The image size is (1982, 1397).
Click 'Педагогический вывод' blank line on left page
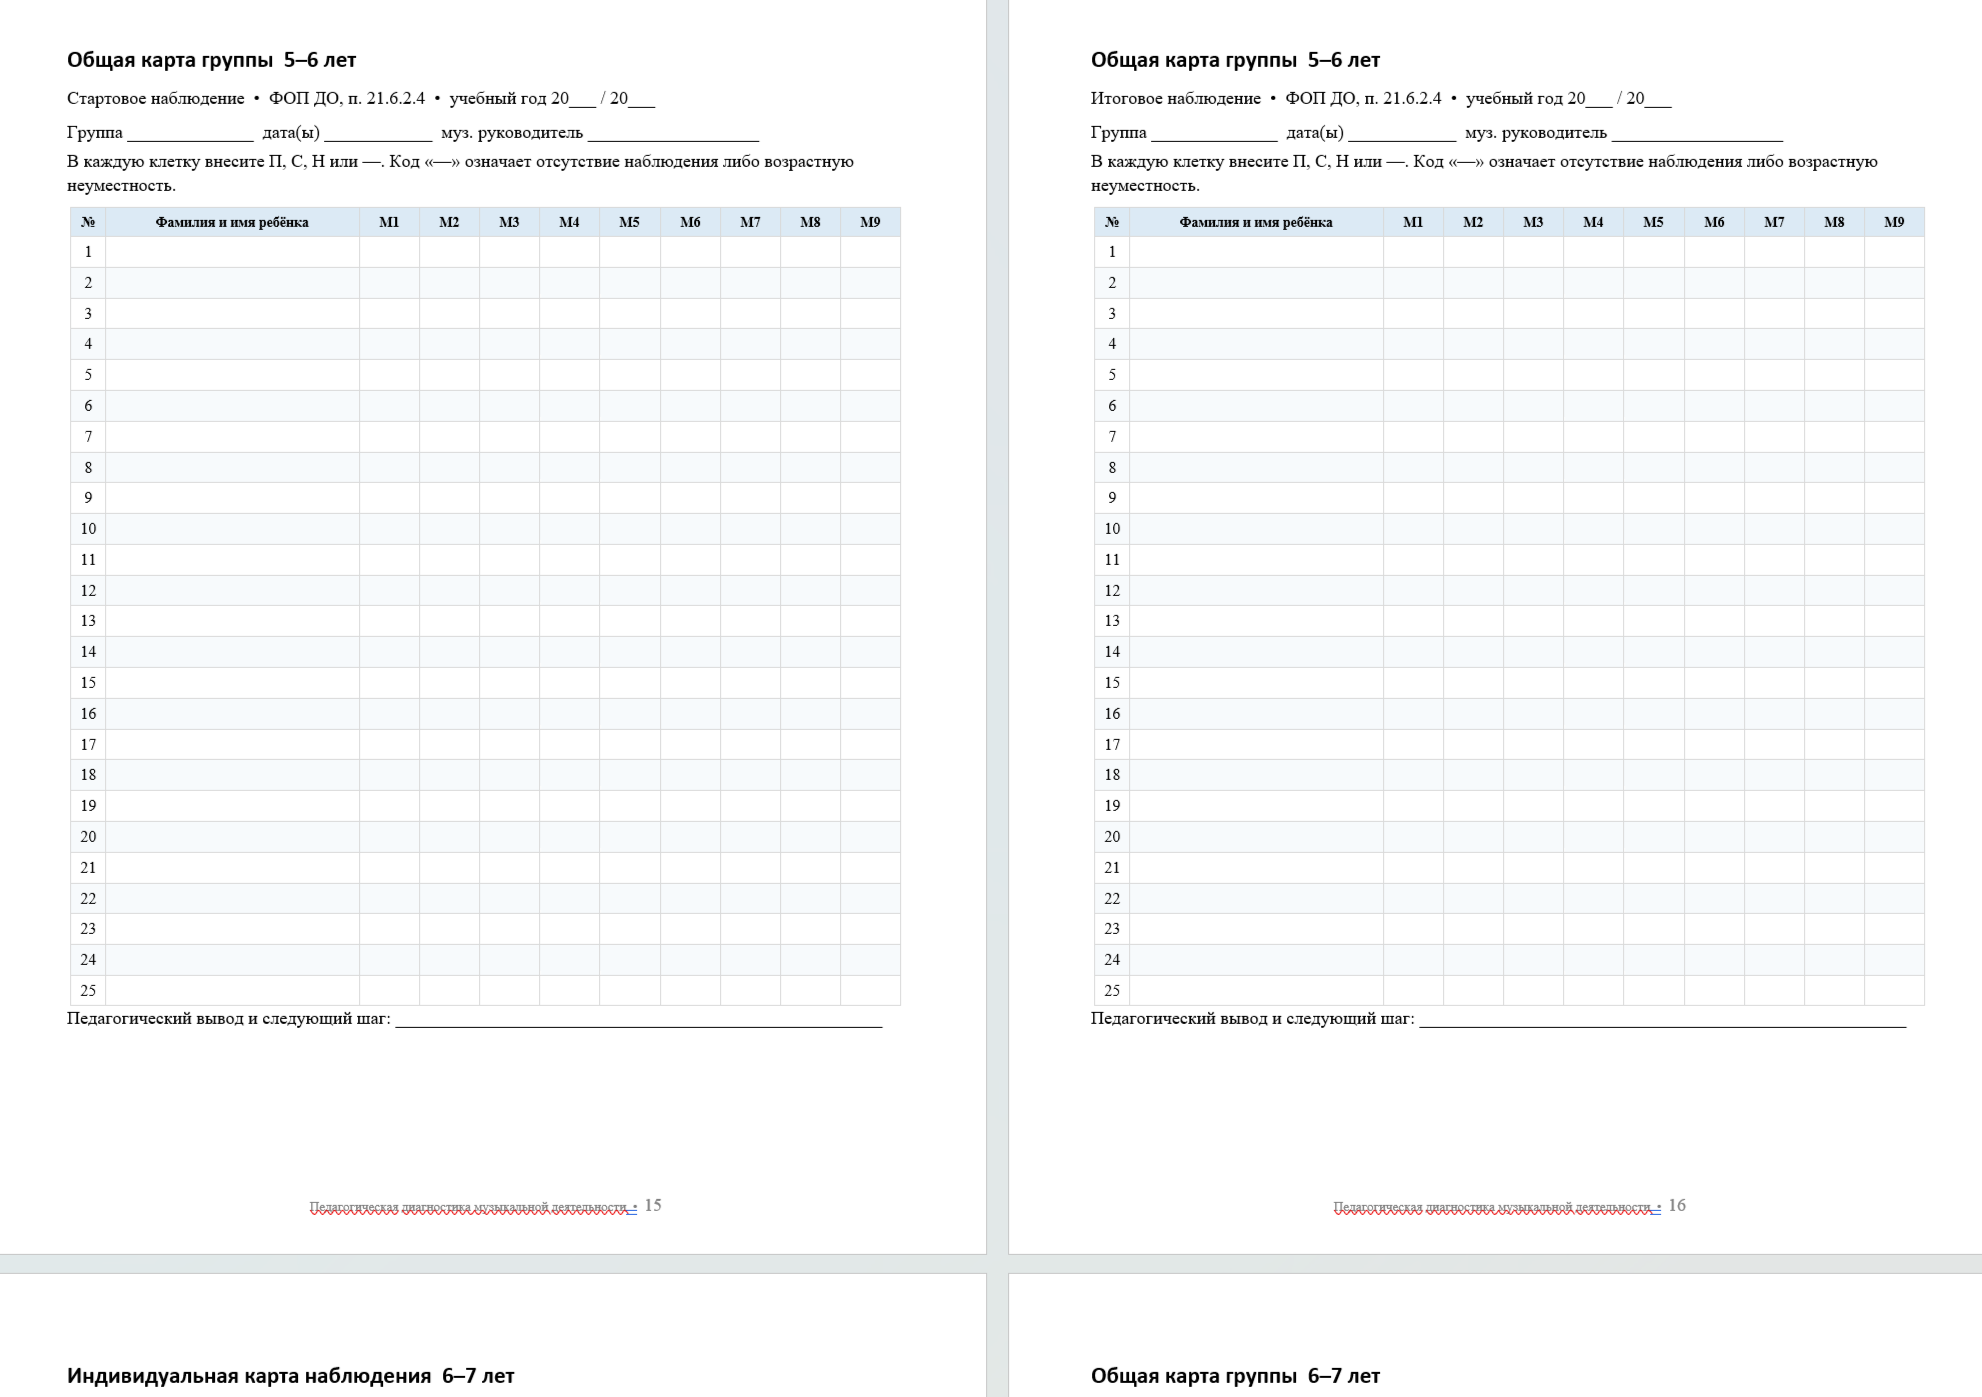(x=639, y=1020)
